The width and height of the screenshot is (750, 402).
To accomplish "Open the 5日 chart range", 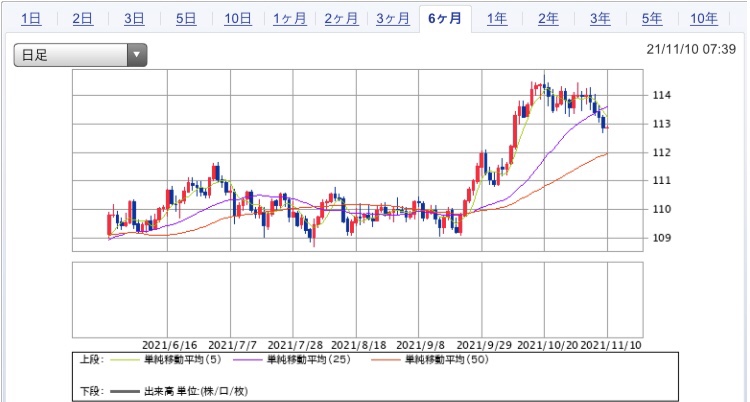I will (x=186, y=19).
